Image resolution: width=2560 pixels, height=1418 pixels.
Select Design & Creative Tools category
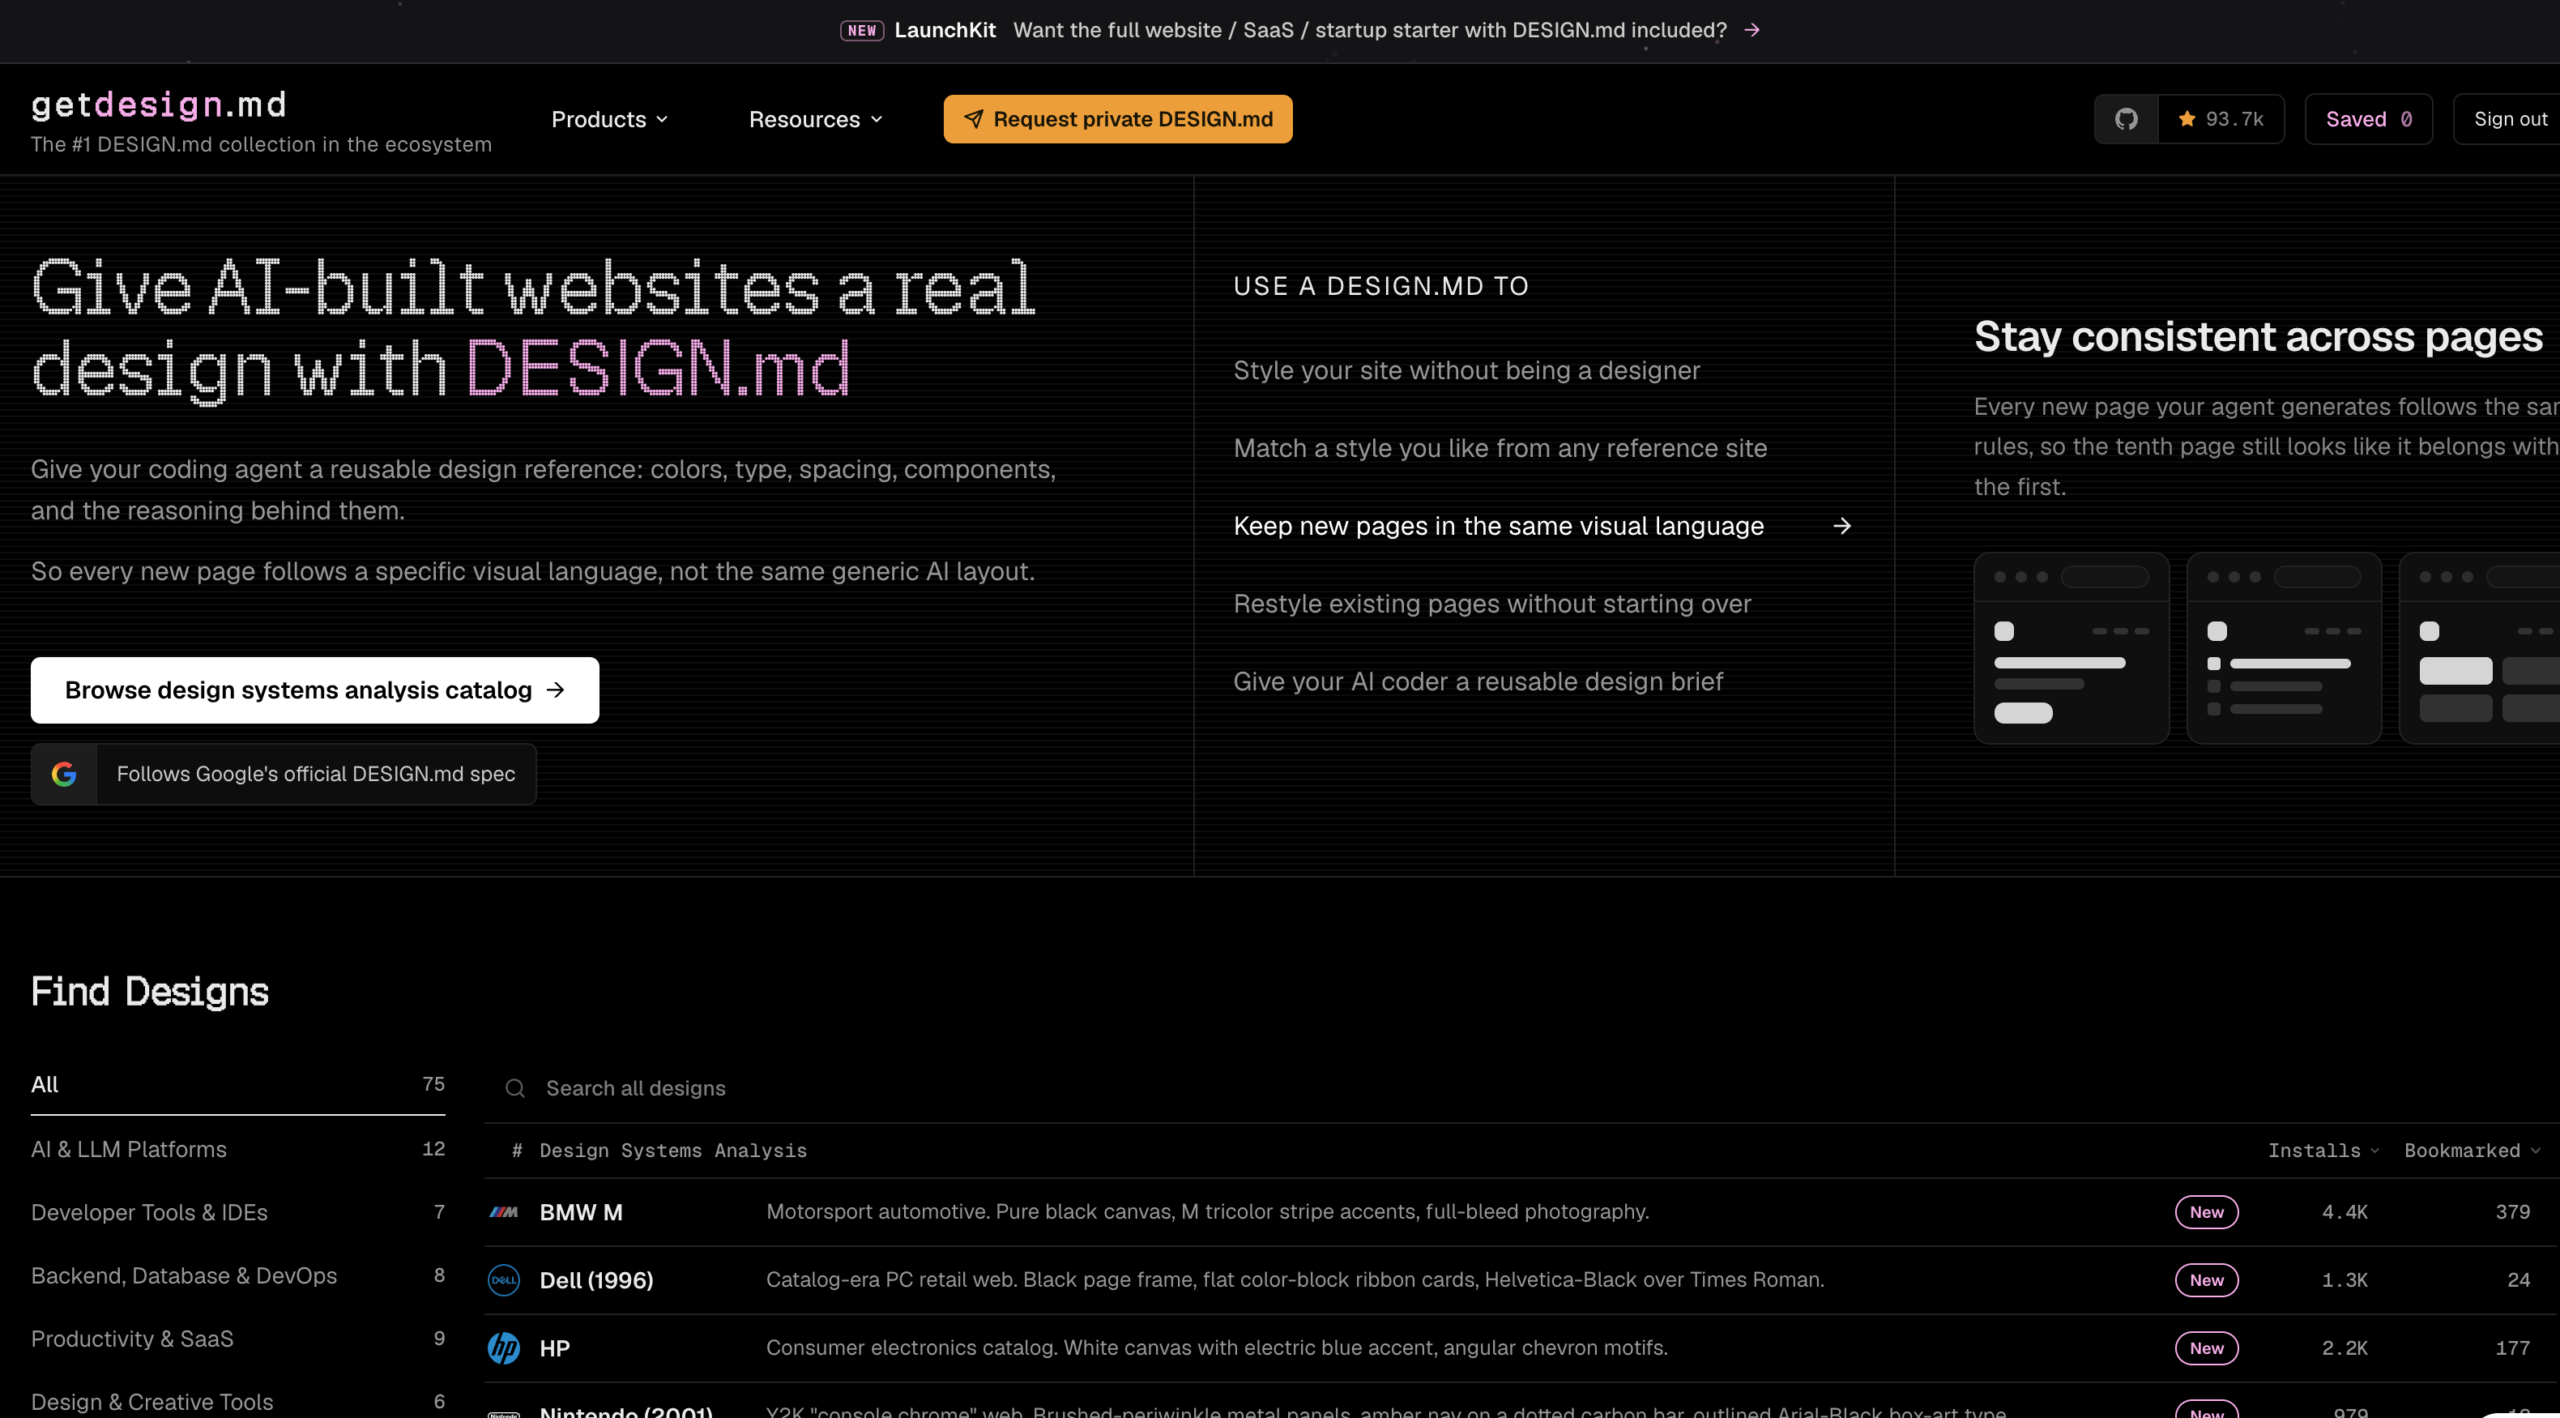[x=238, y=1401]
